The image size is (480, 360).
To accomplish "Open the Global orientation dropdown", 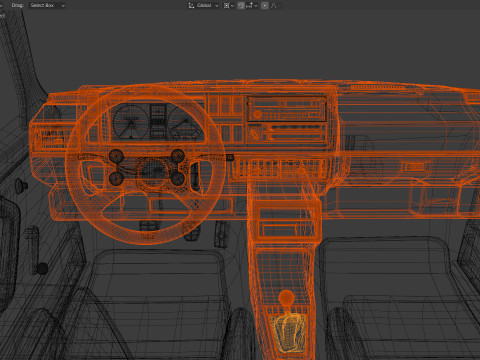I will tap(207, 5).
